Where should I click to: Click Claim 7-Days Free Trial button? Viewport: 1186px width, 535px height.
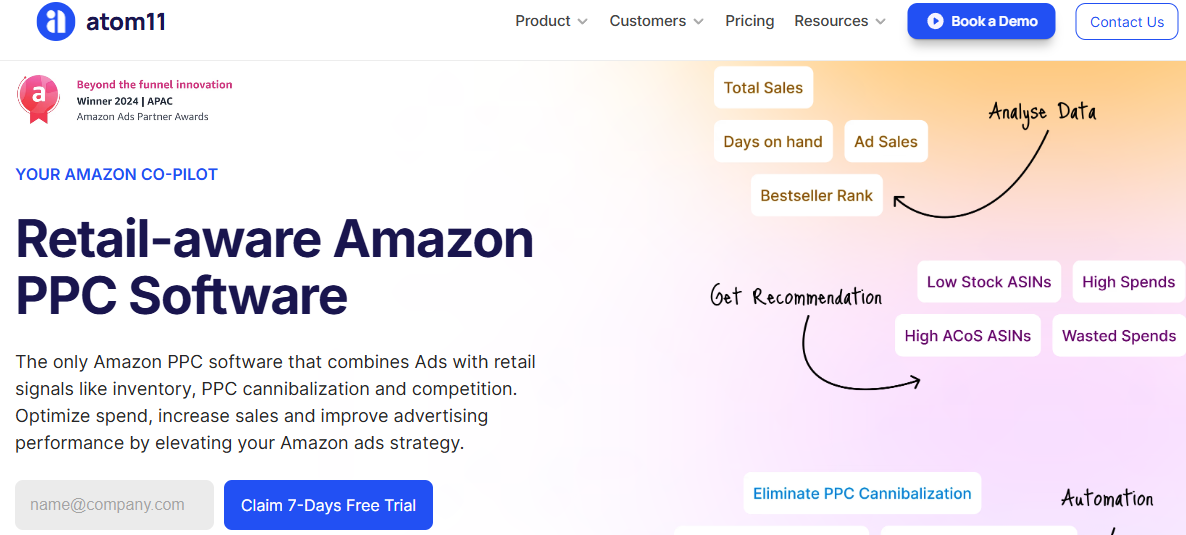point(328,505)
